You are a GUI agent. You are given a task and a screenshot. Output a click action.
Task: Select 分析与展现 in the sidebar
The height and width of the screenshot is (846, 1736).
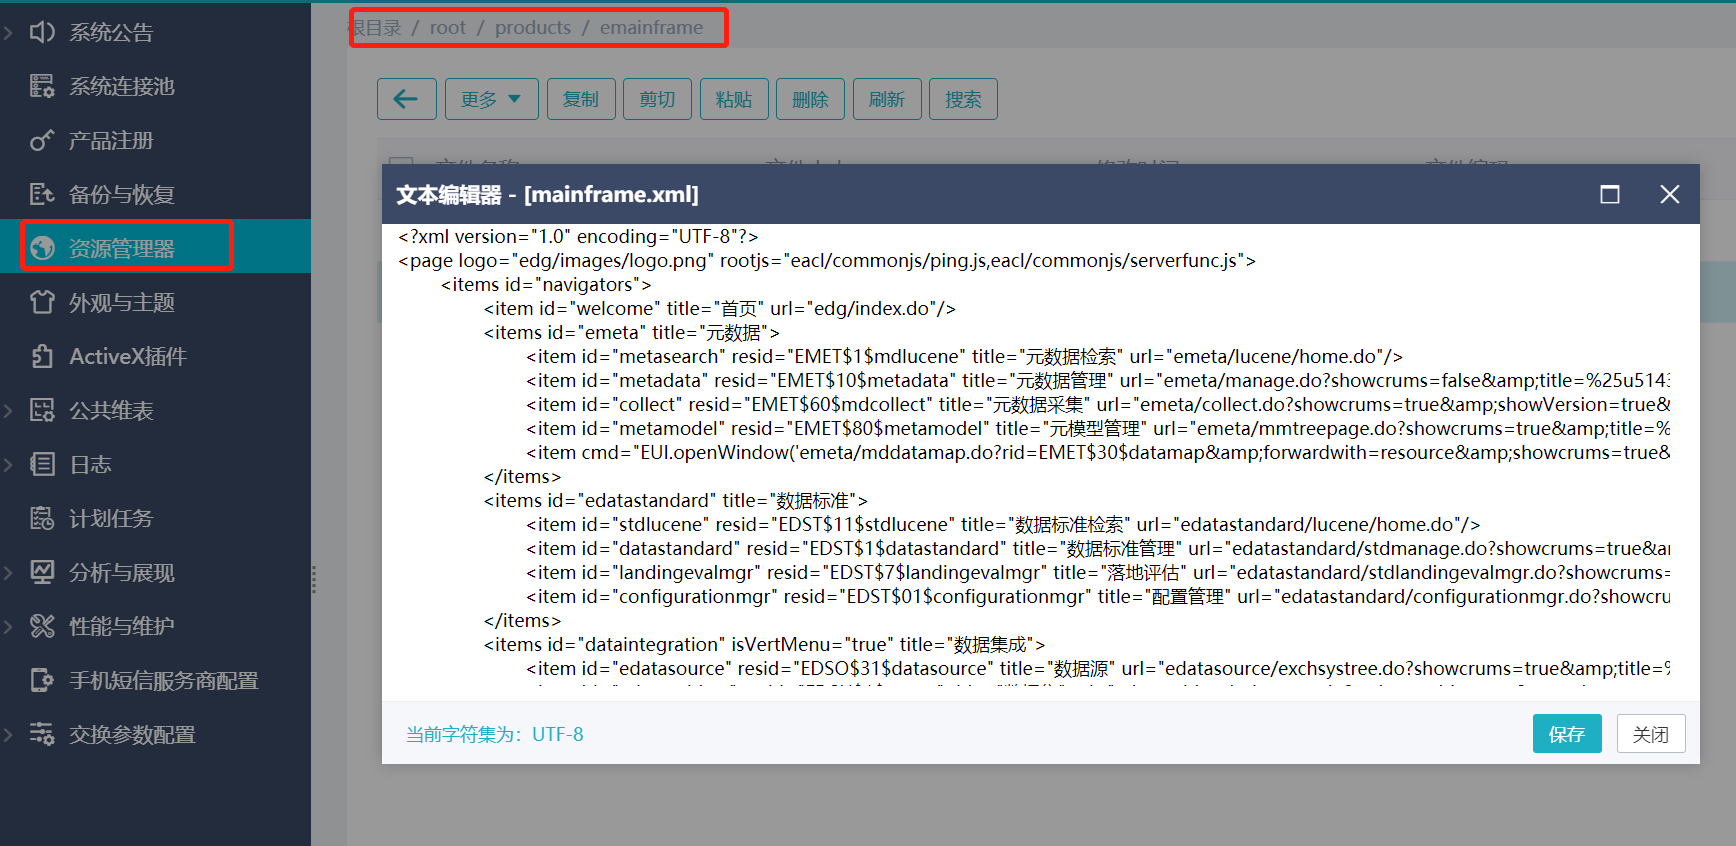point(121,572)
